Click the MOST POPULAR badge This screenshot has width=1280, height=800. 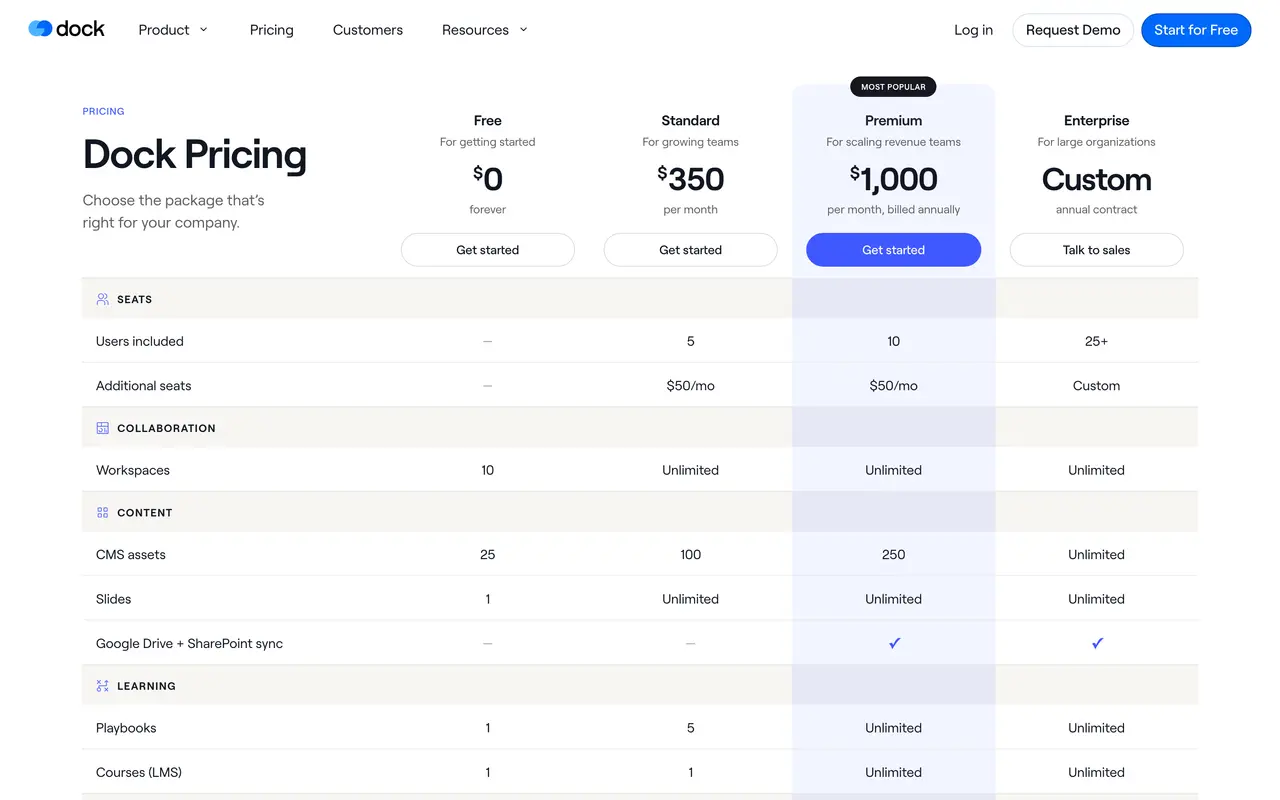click(x=893, y=87)
